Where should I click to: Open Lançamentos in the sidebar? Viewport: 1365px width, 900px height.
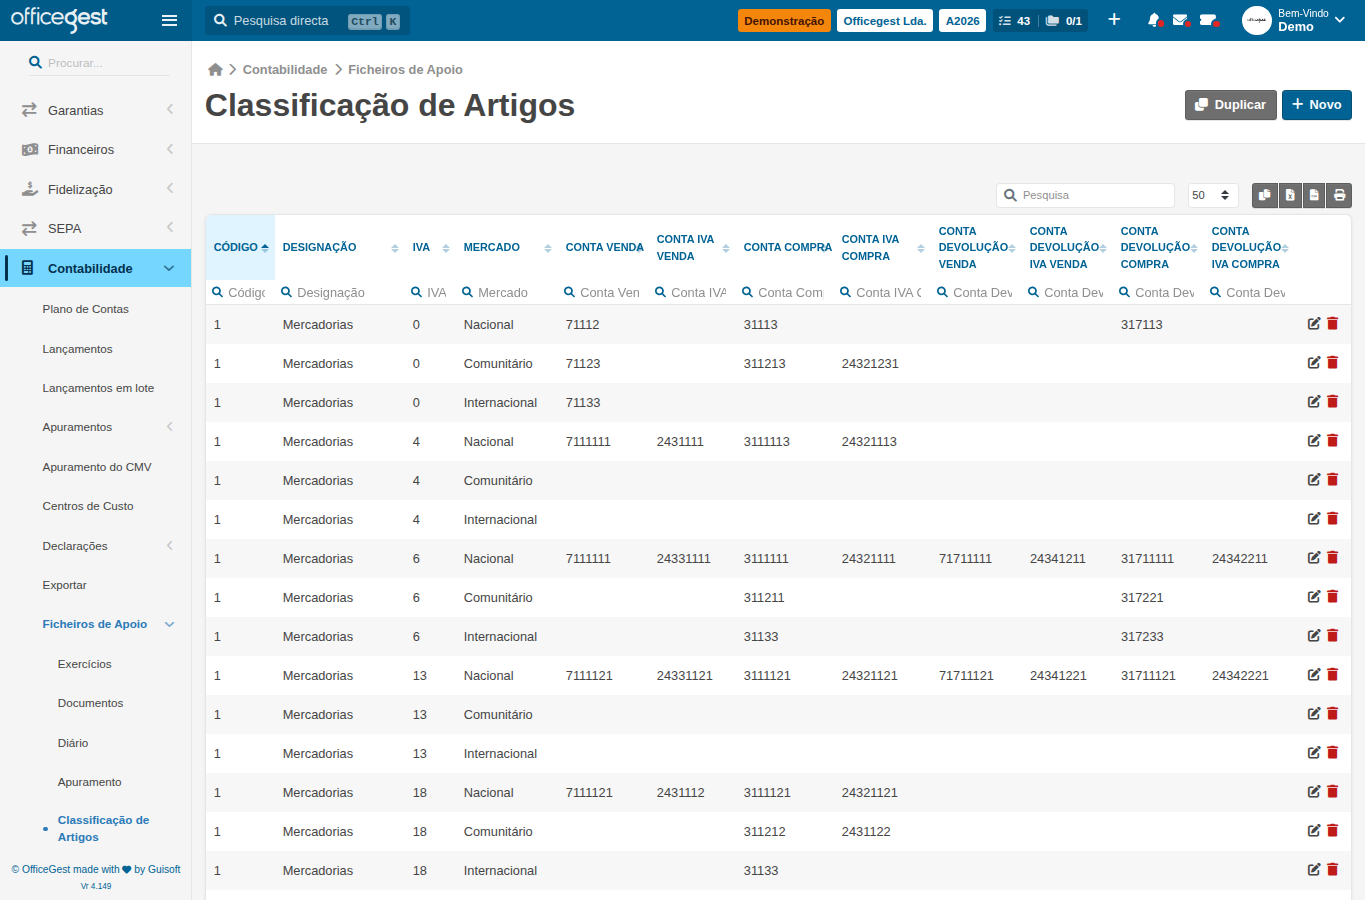click(77, 349)
